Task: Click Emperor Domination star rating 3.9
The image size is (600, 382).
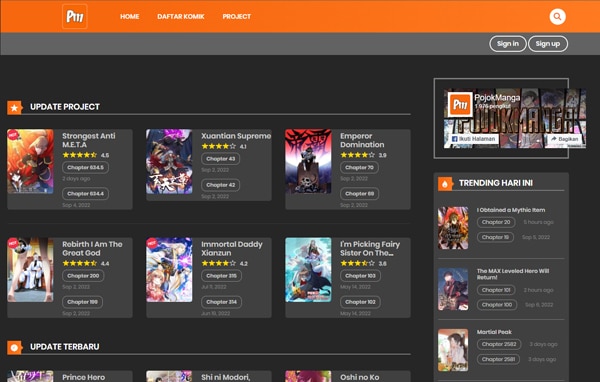Action: pyautogui.click(x=357, y=155)
